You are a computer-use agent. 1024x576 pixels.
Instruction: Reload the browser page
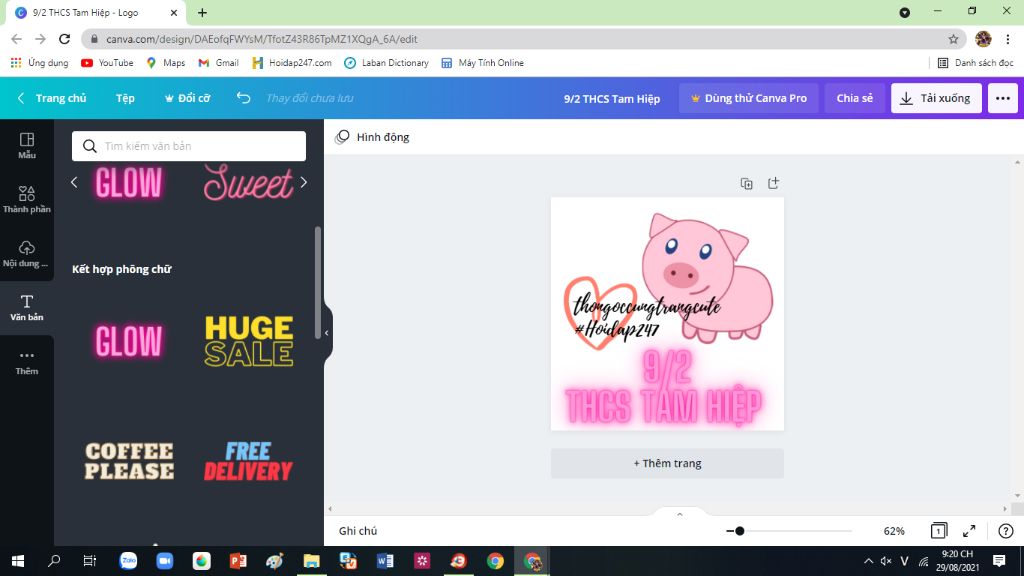(64, 39)
